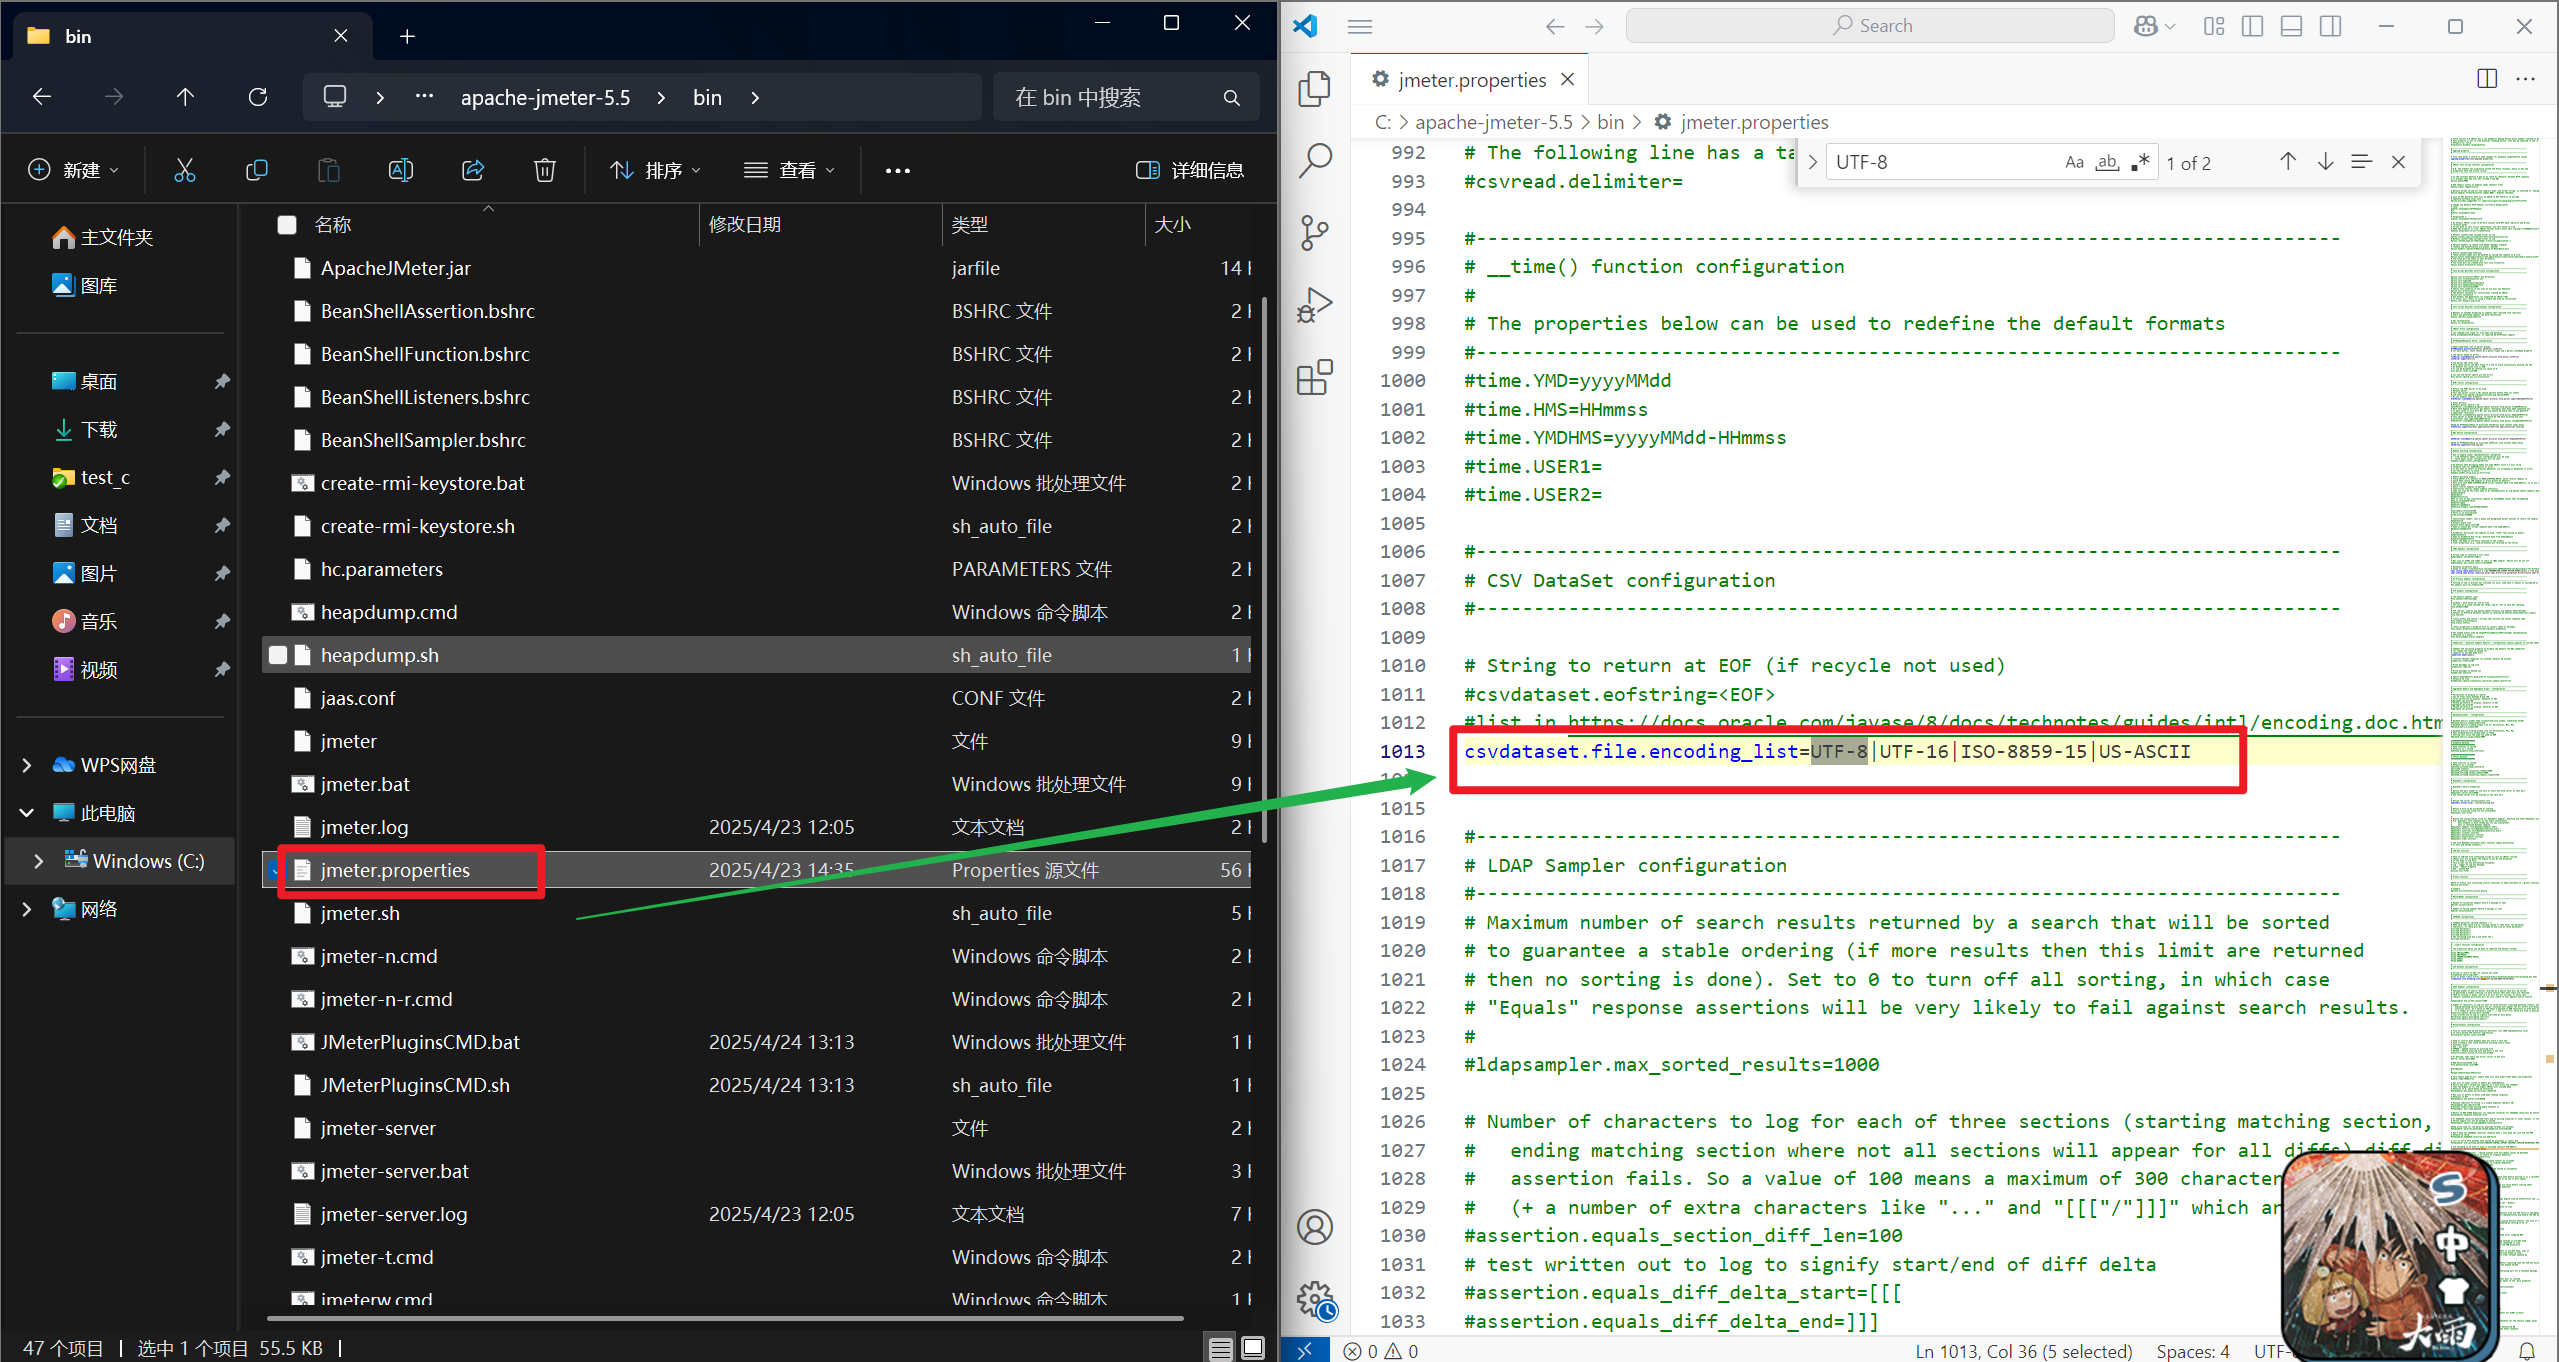Viewport: 2559px width, 1362px height.
Task: Open VS Code Explorer view
Action: (1314, 89)
